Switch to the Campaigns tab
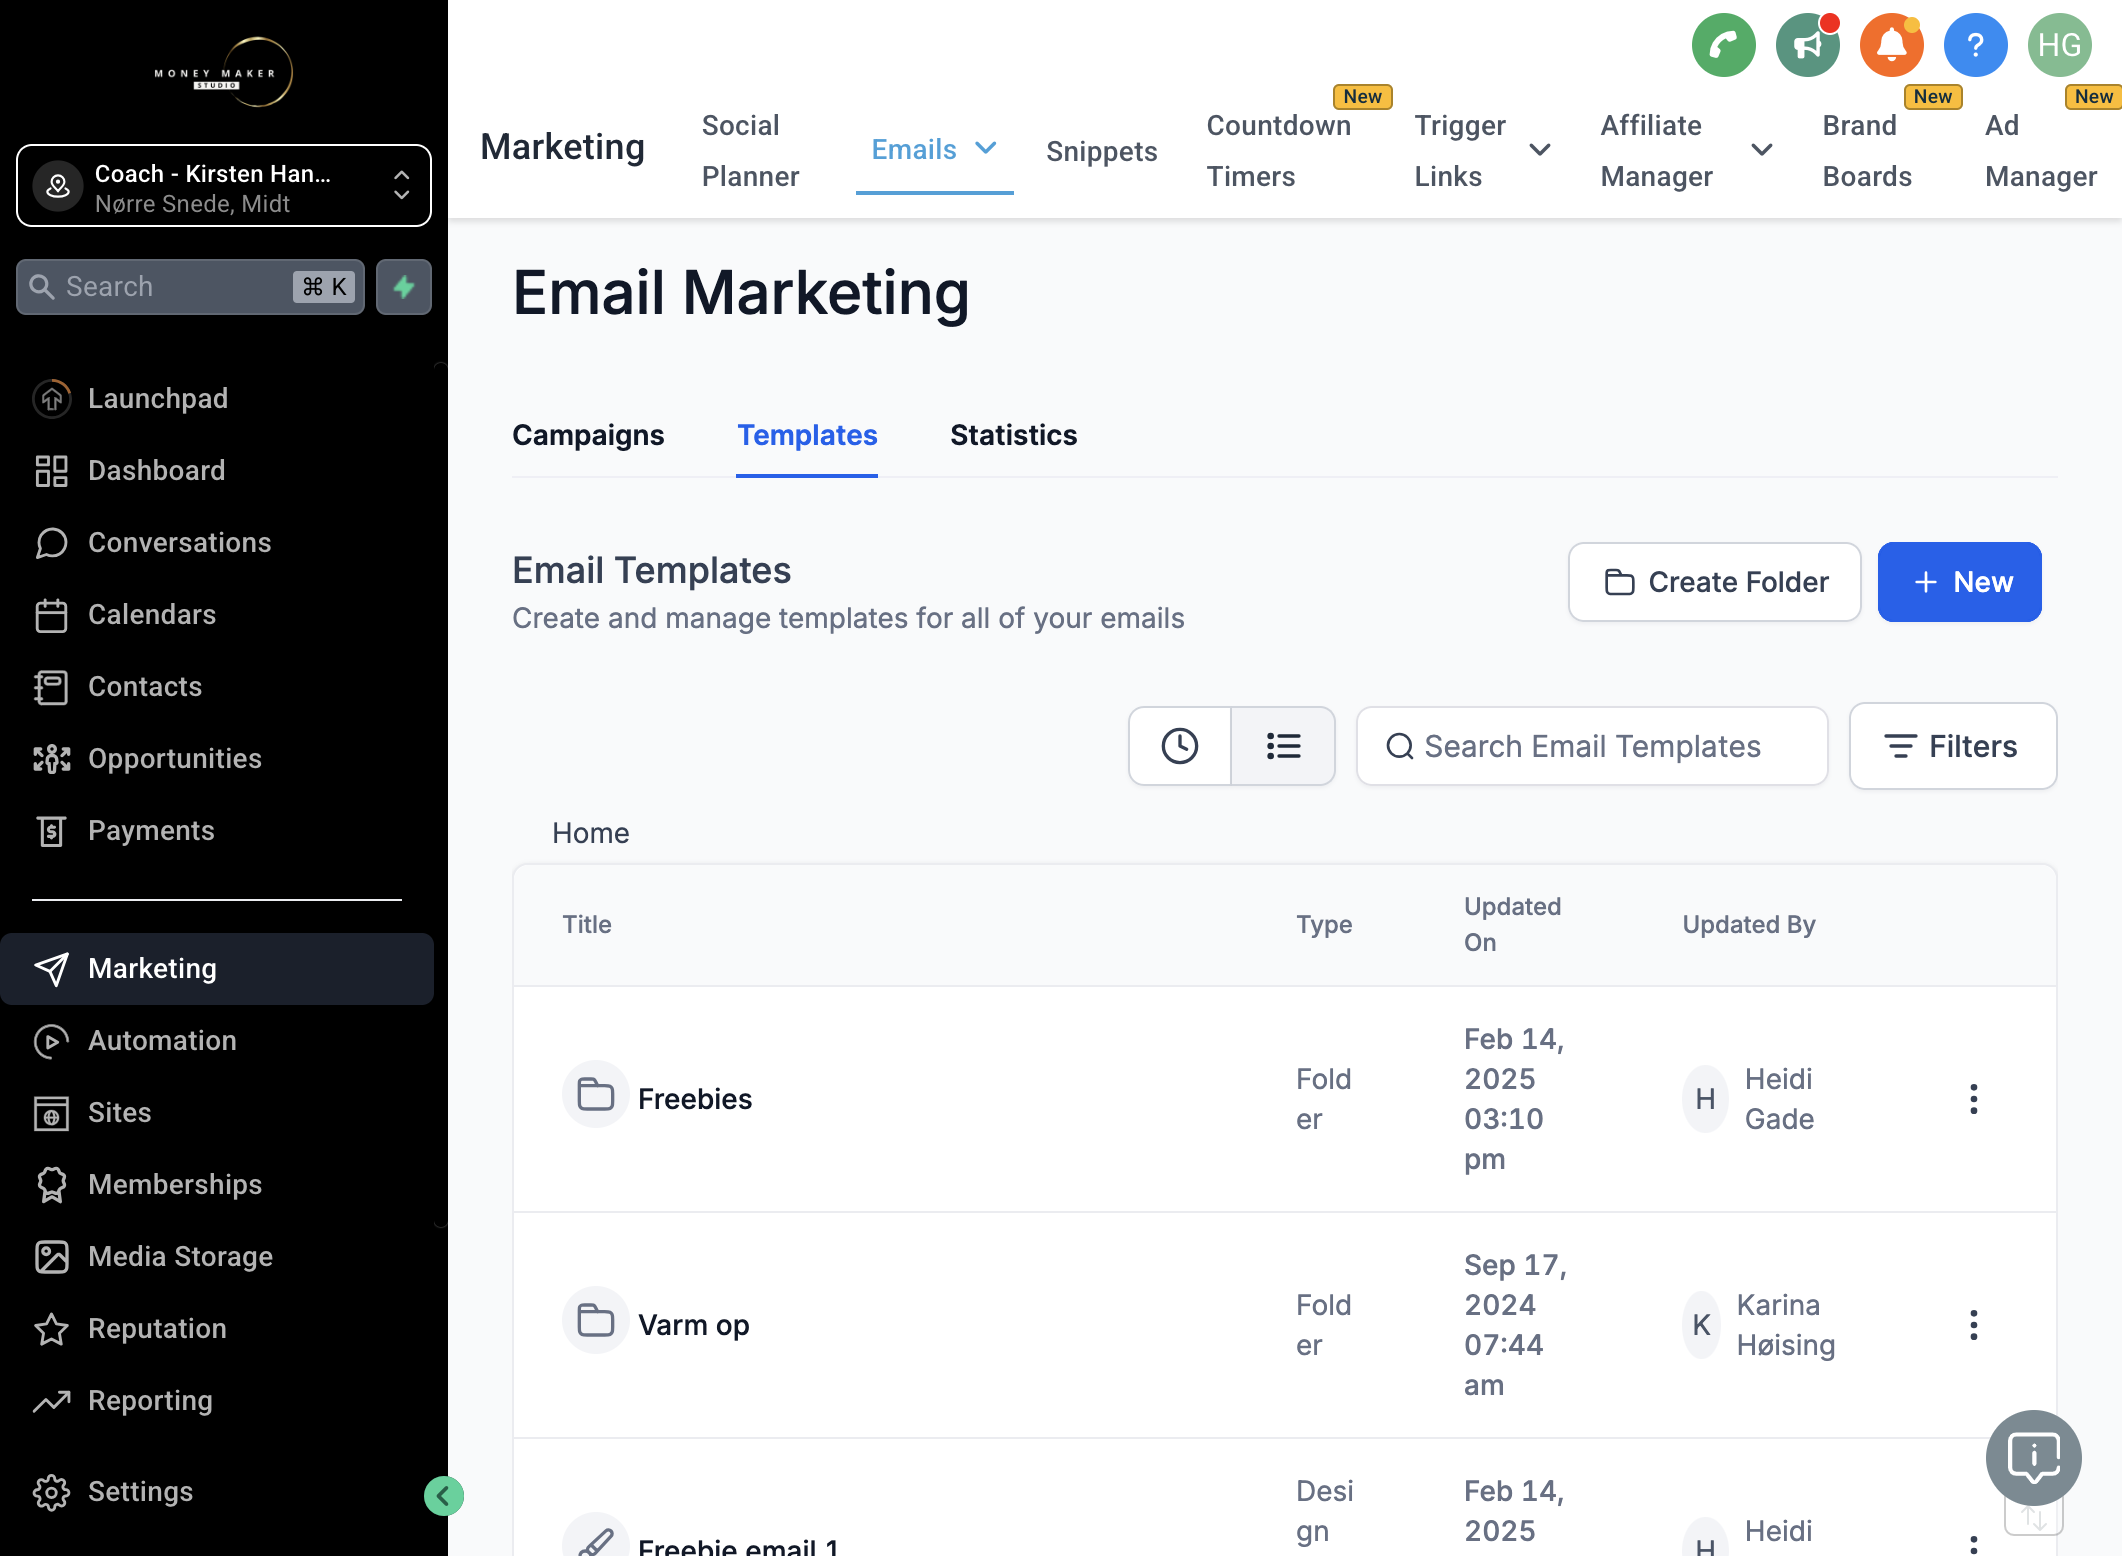2122x1556 pixels. [x=588, y=435]
